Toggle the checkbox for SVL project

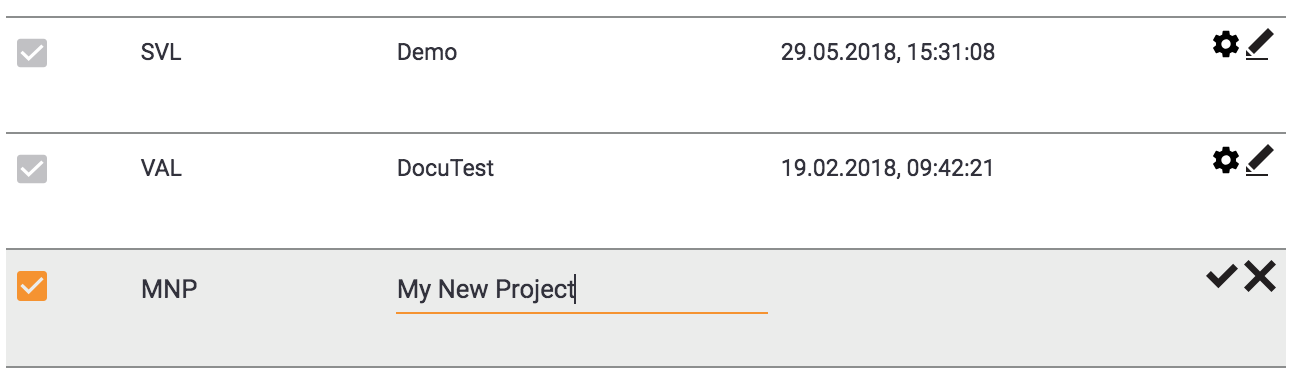pyautogui.click(x=32, y=53)
